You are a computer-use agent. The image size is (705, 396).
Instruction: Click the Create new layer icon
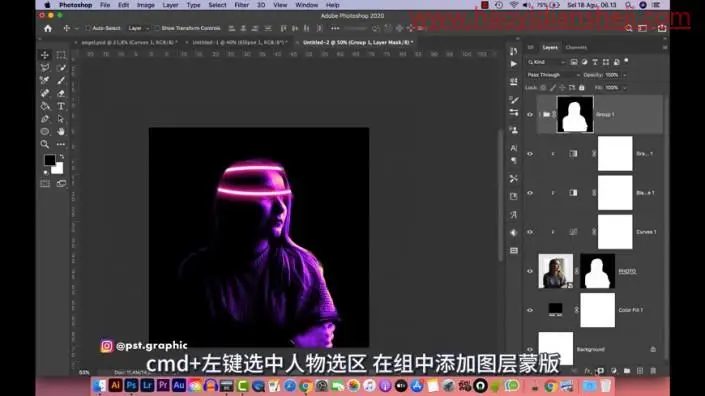(640, 371)
